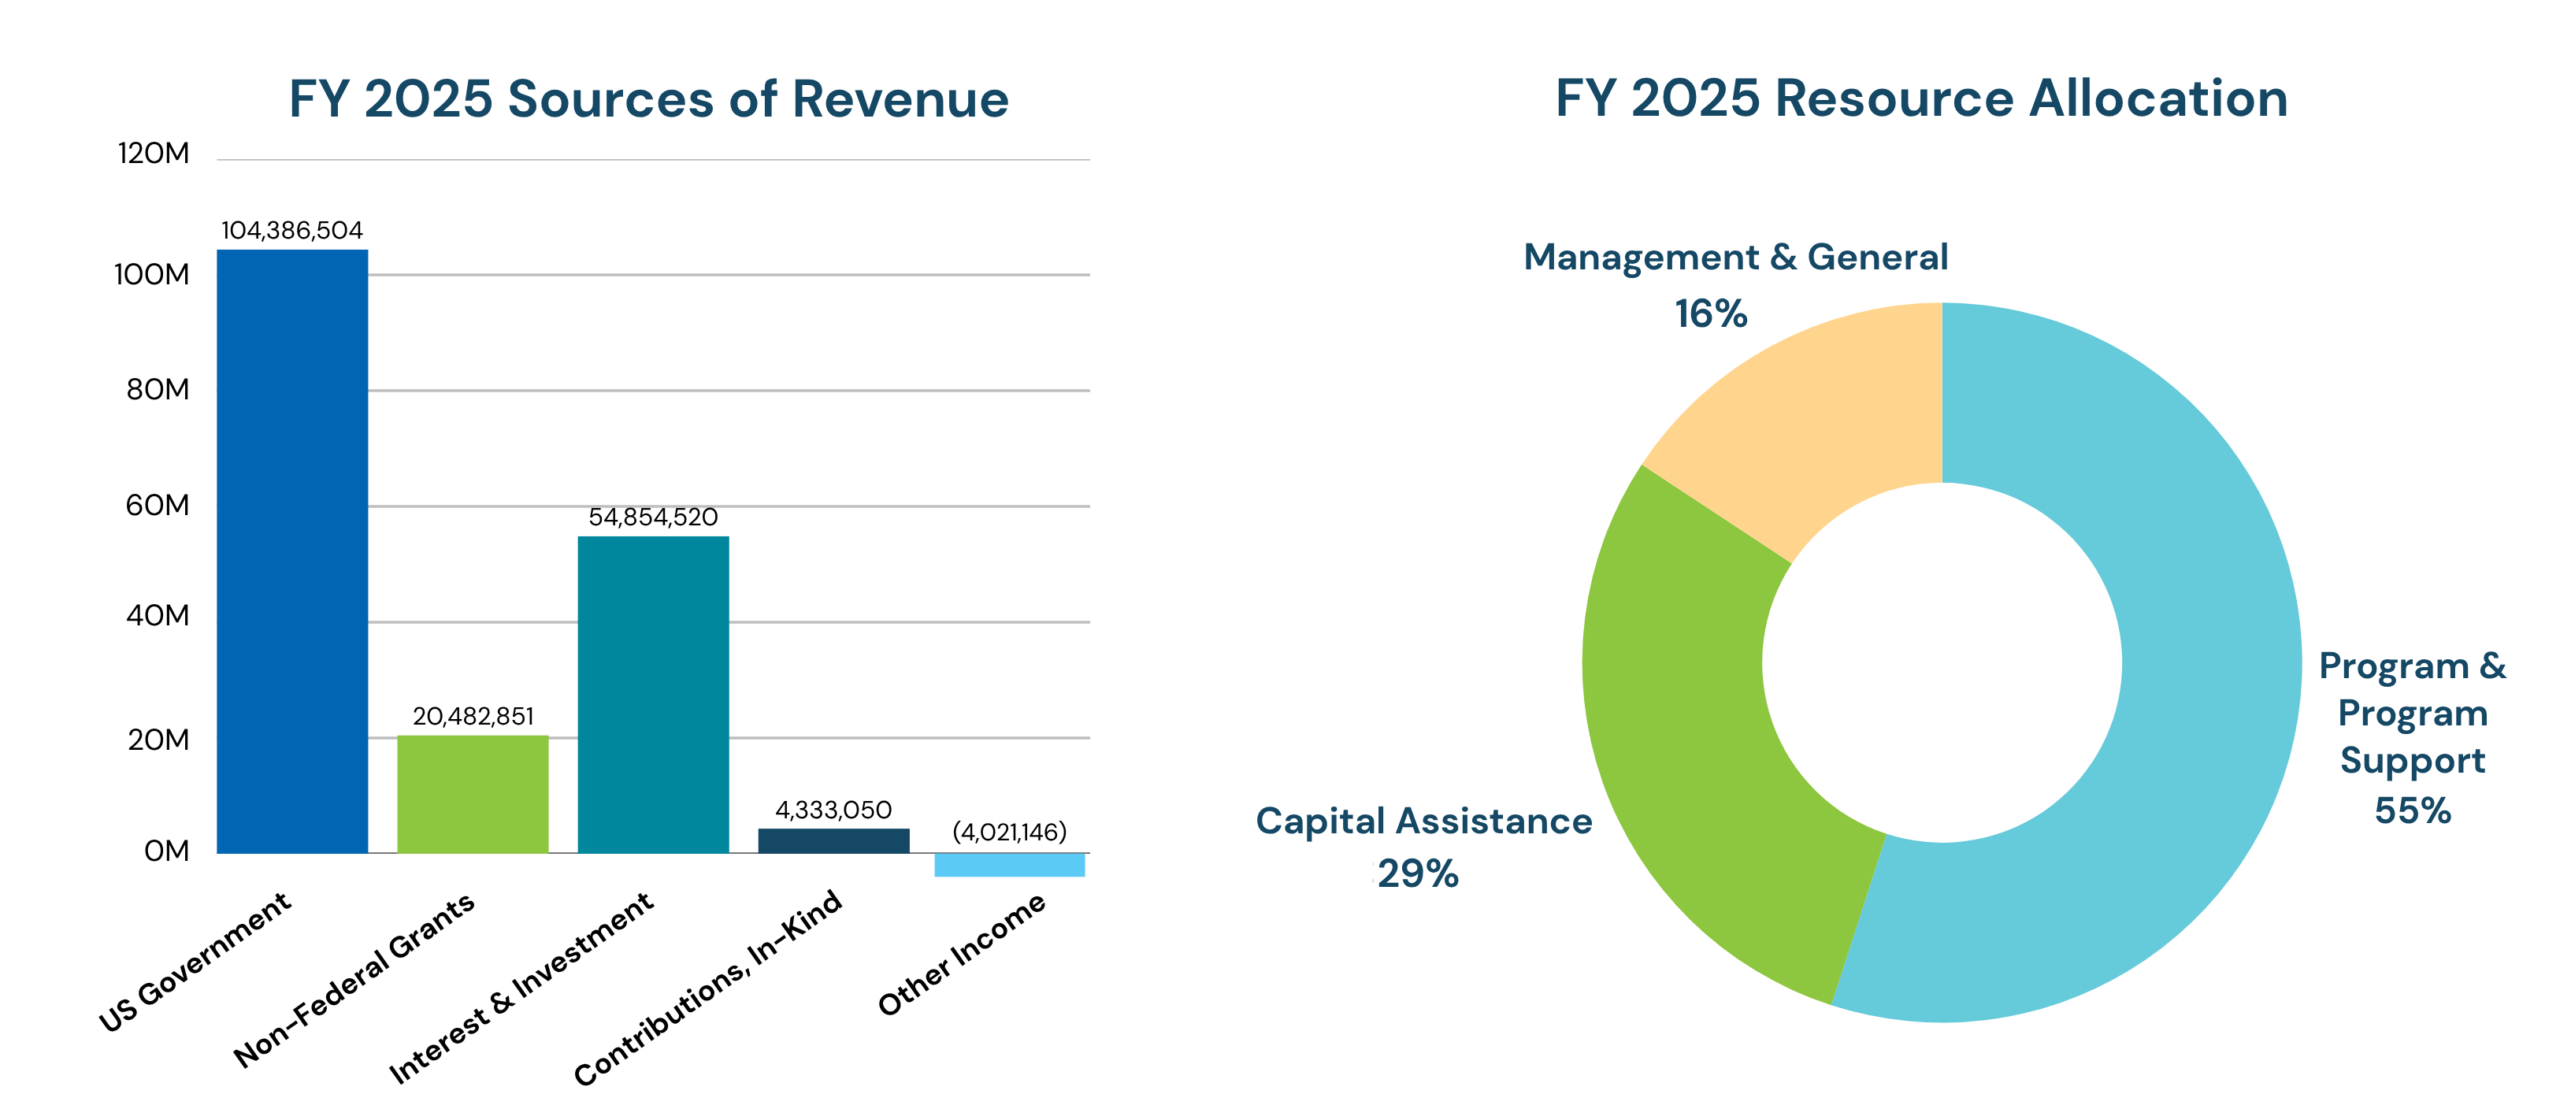Click the 20,482,851 value label

473,716
